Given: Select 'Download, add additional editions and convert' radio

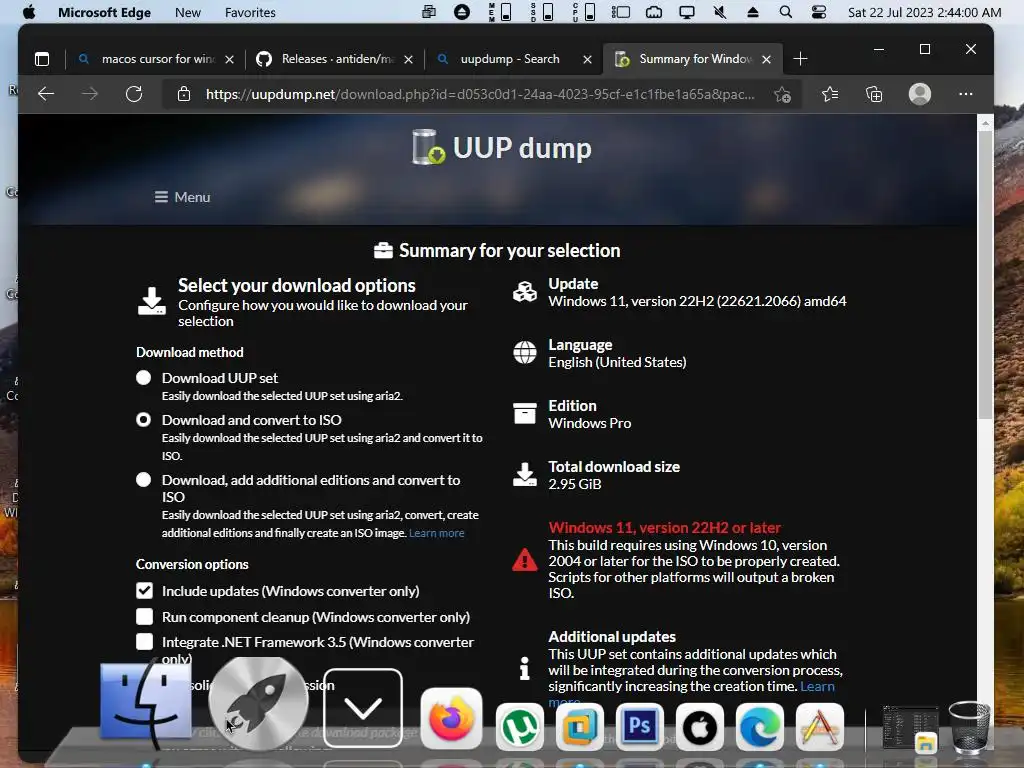Looking at the screenshot, I should pos(144,479).
